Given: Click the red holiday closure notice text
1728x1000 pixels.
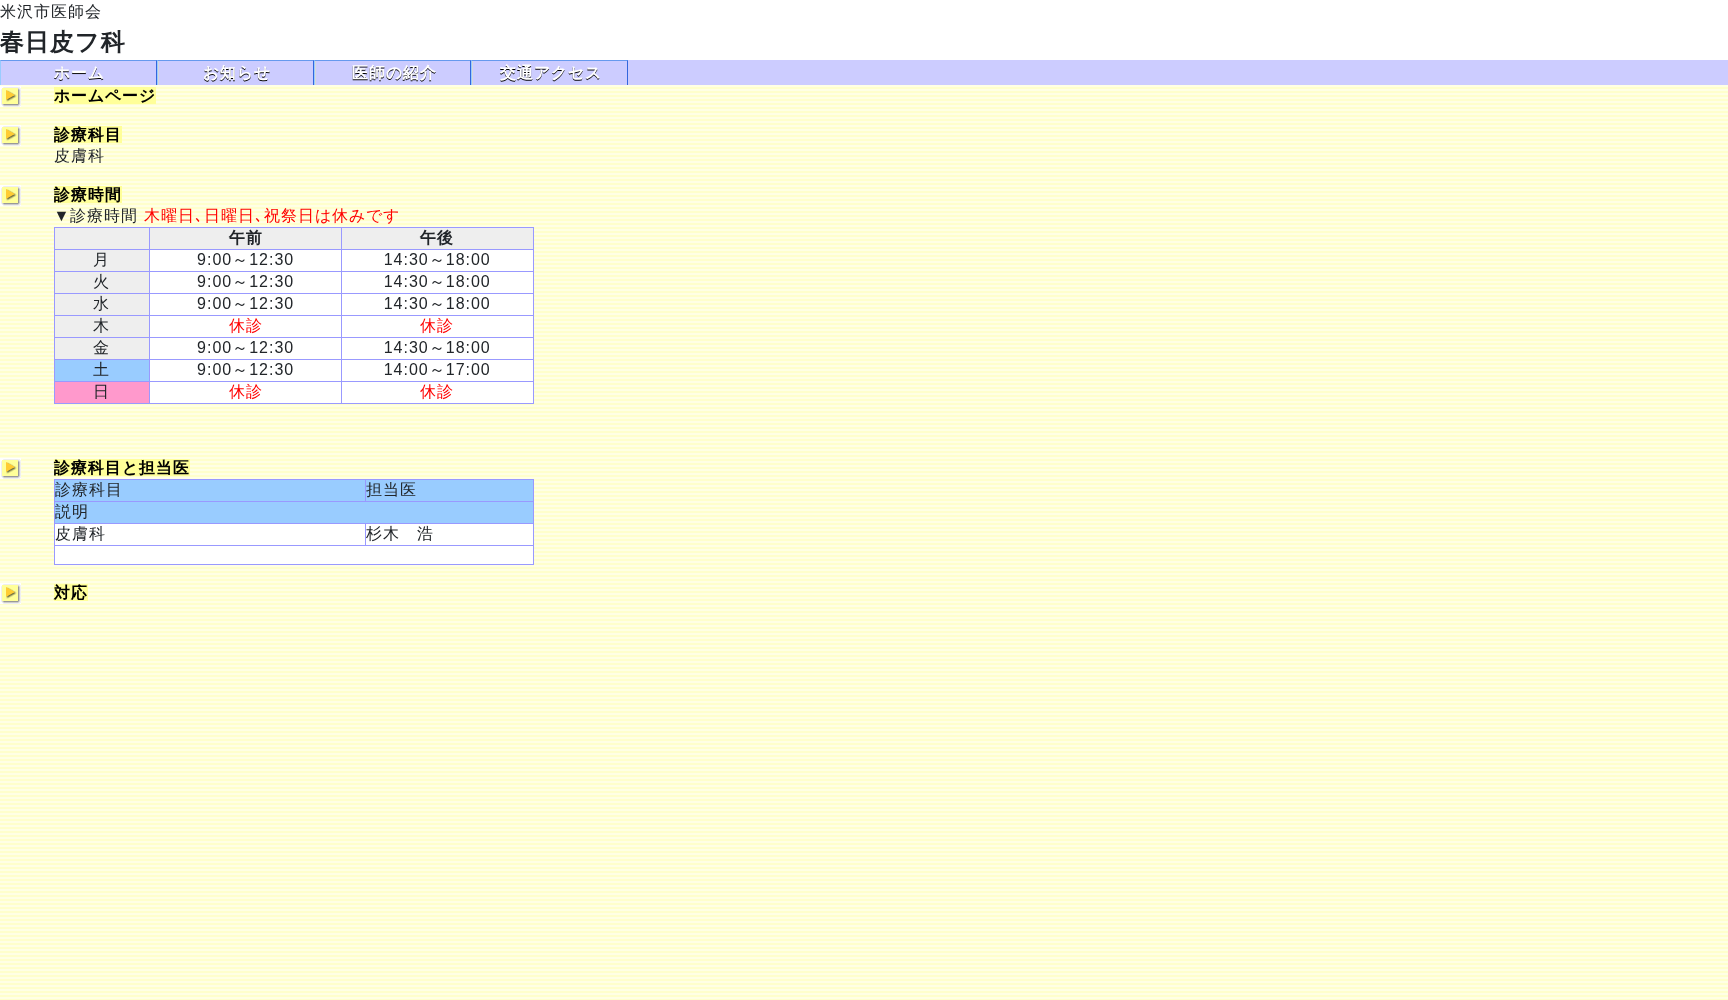Looking at the screenshot, I should (271, 216).
